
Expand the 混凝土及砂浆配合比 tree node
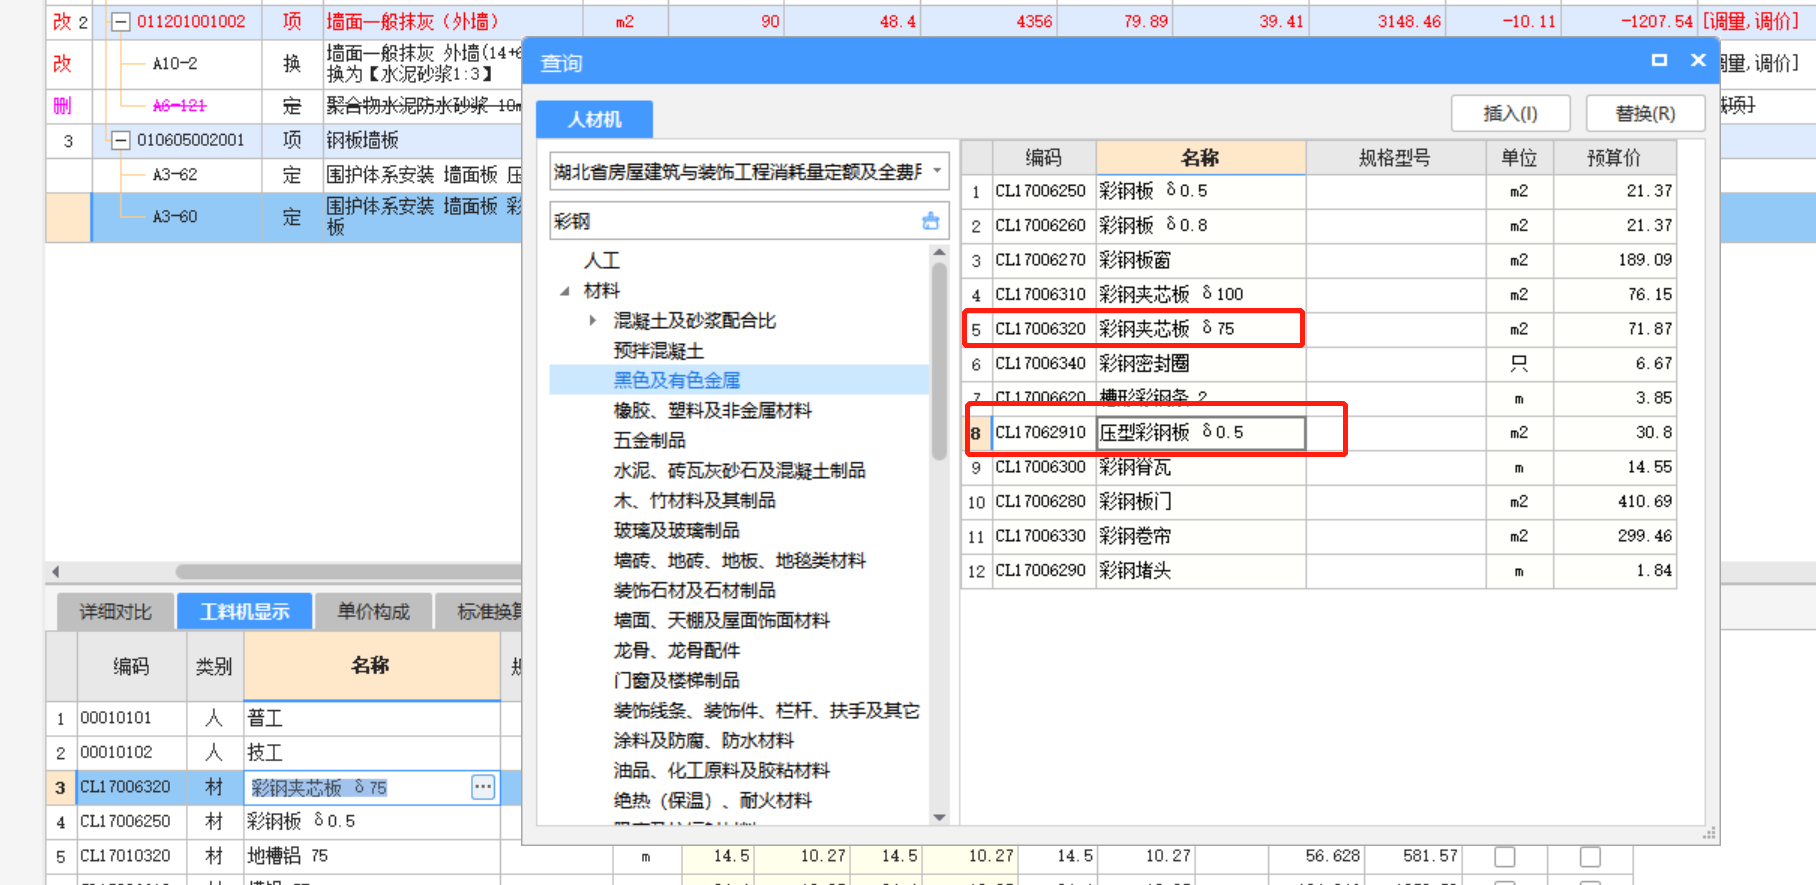click(593, 321)
